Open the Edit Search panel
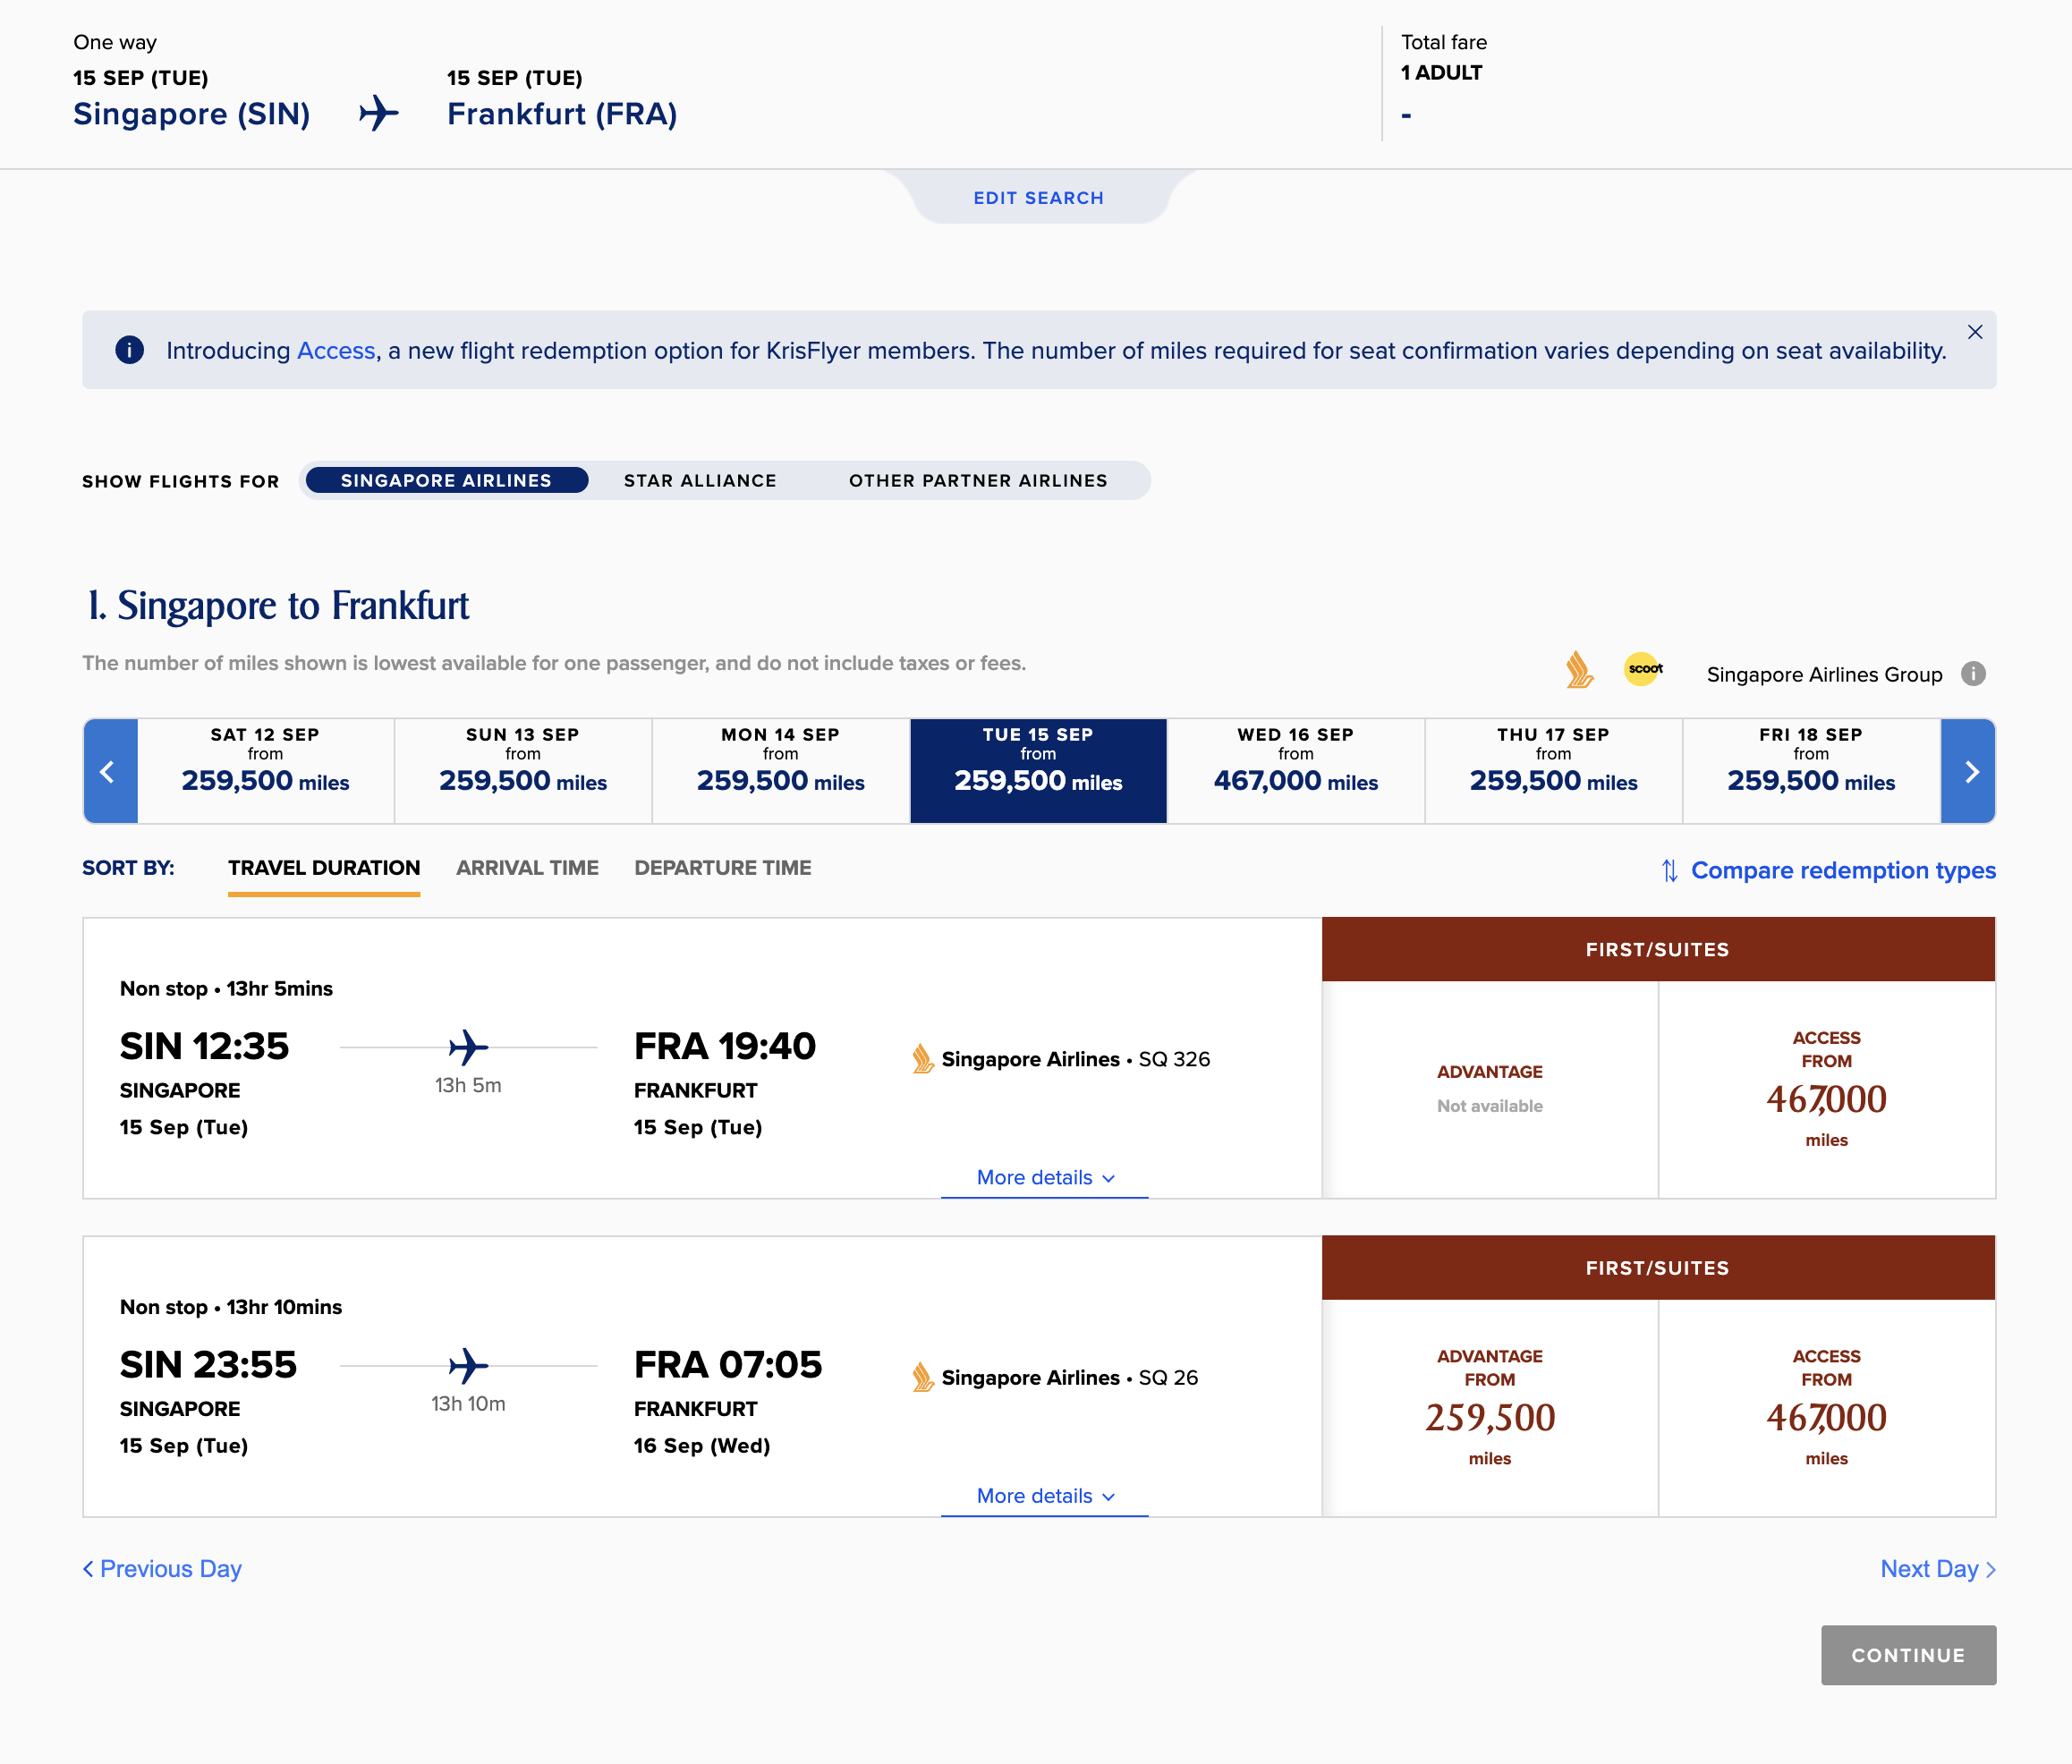 point(1038,198)
